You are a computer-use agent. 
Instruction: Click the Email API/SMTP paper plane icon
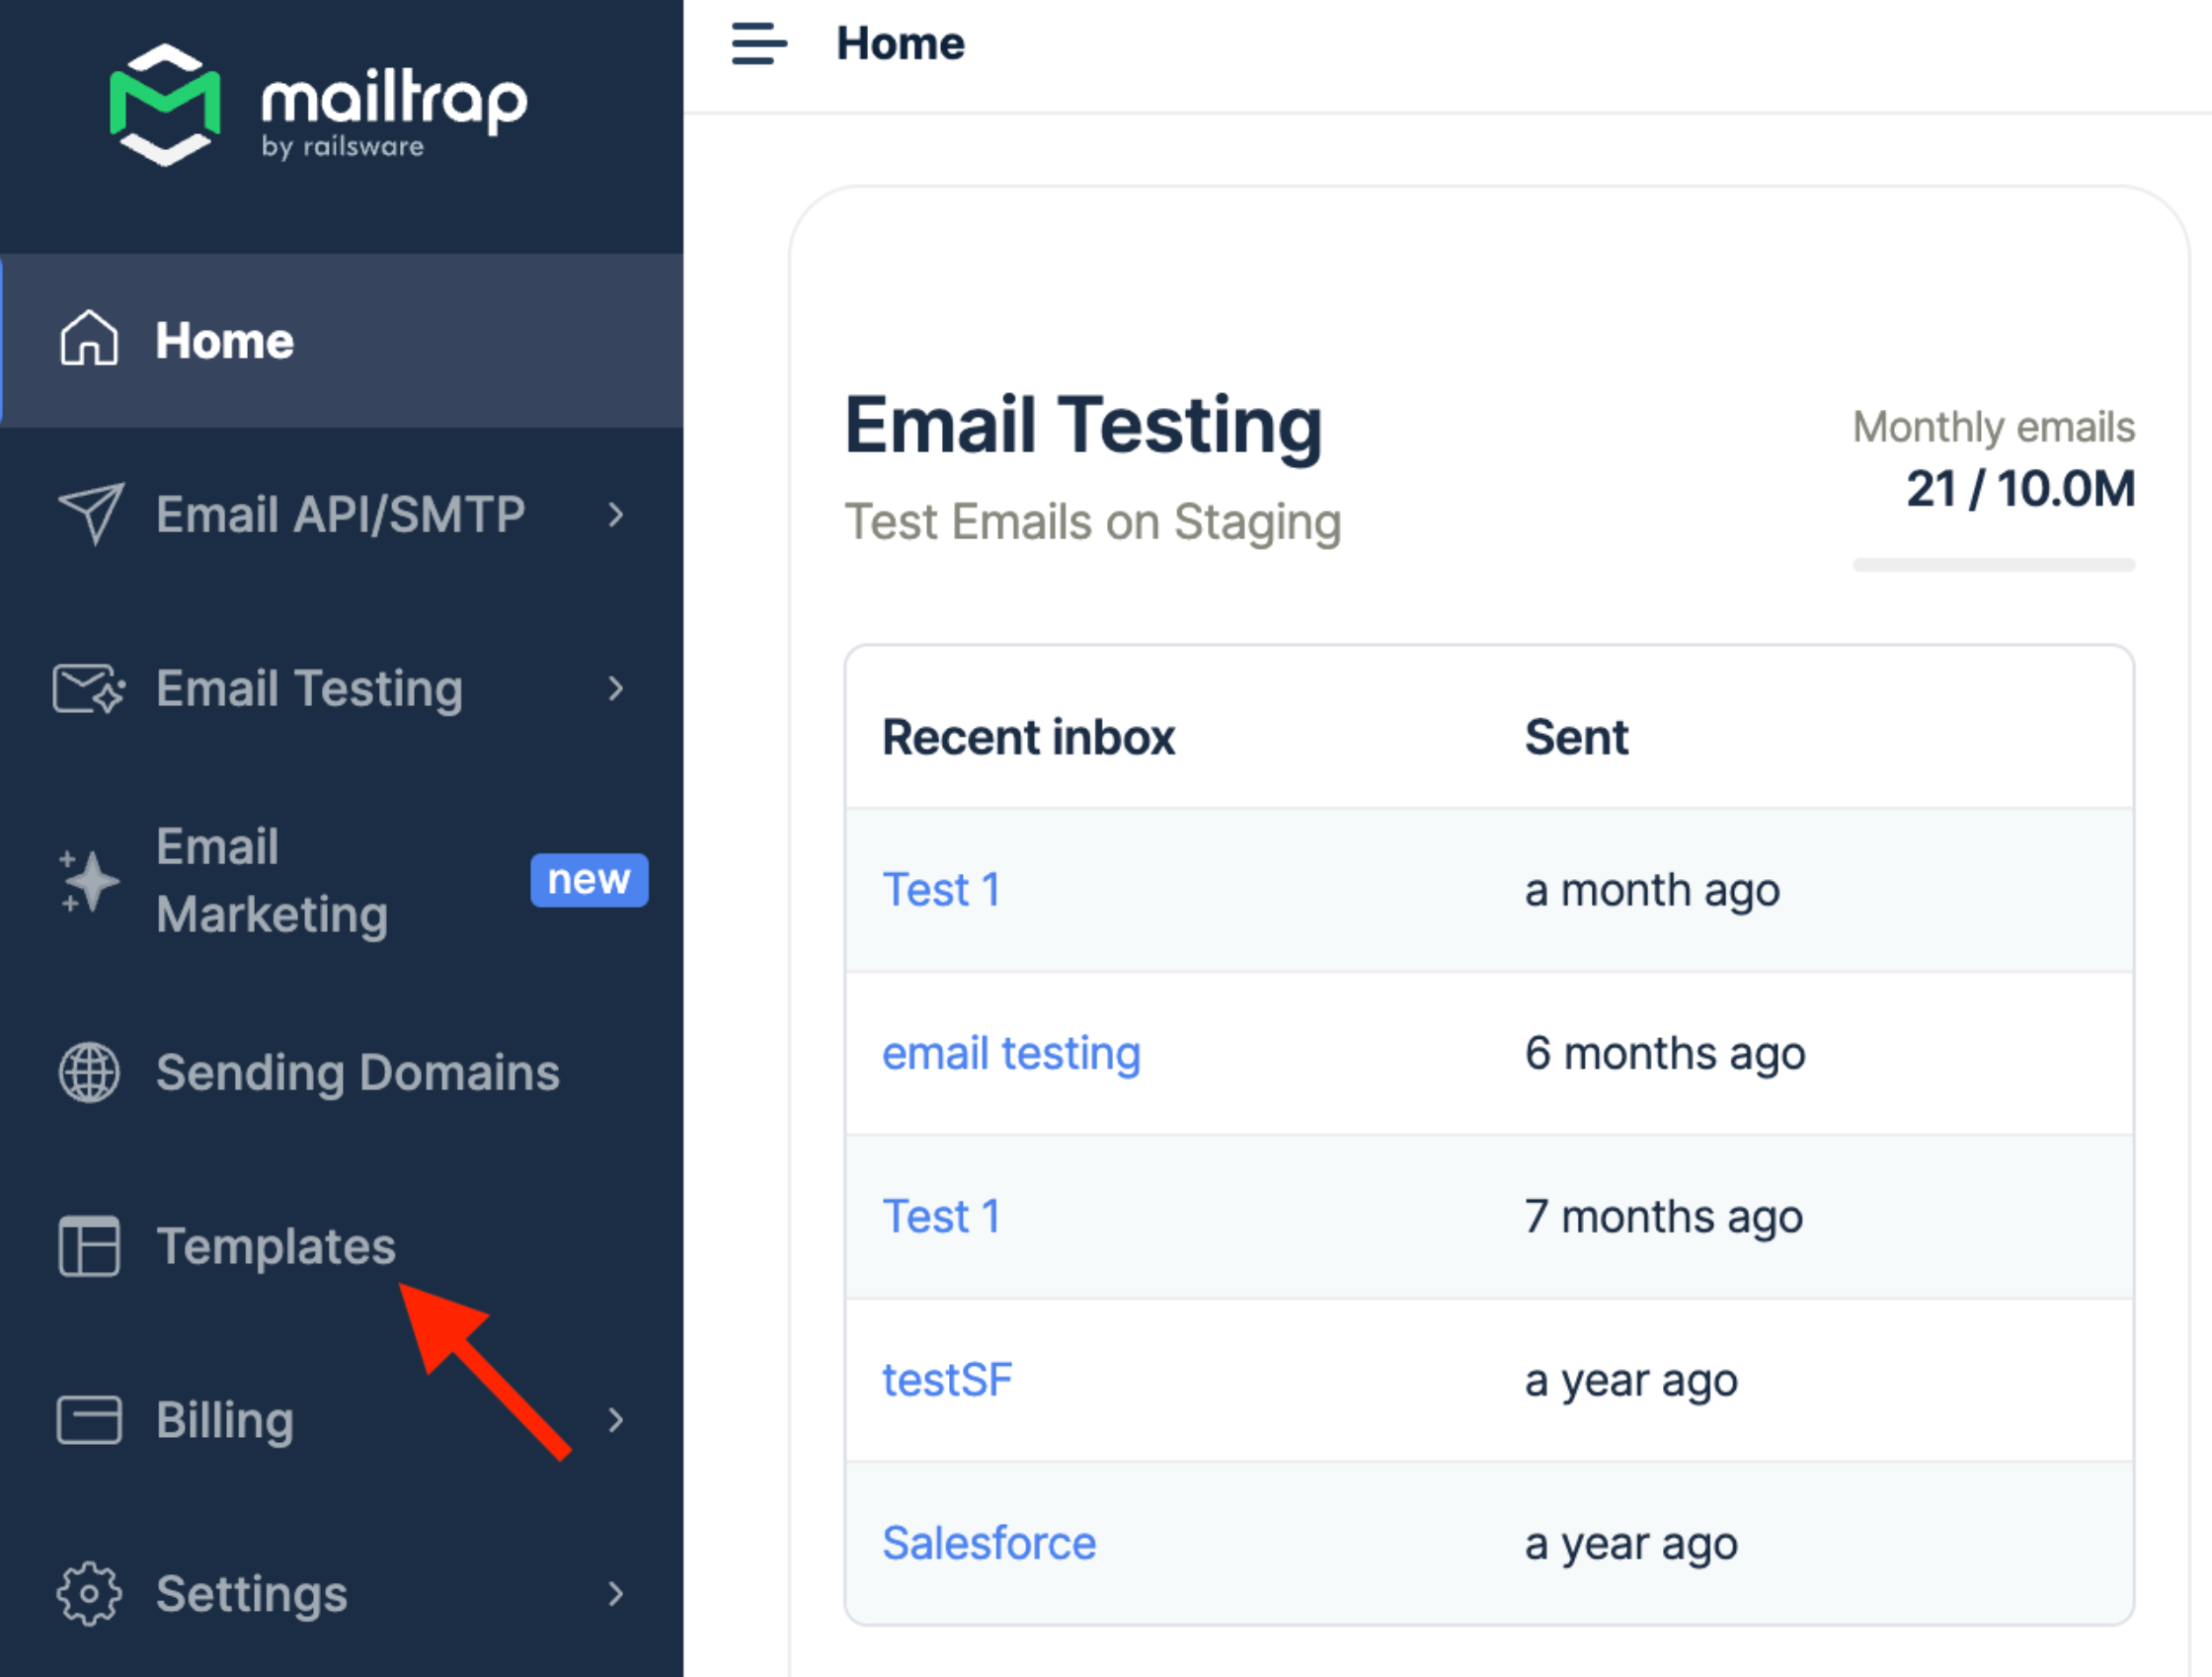point(91,514)
